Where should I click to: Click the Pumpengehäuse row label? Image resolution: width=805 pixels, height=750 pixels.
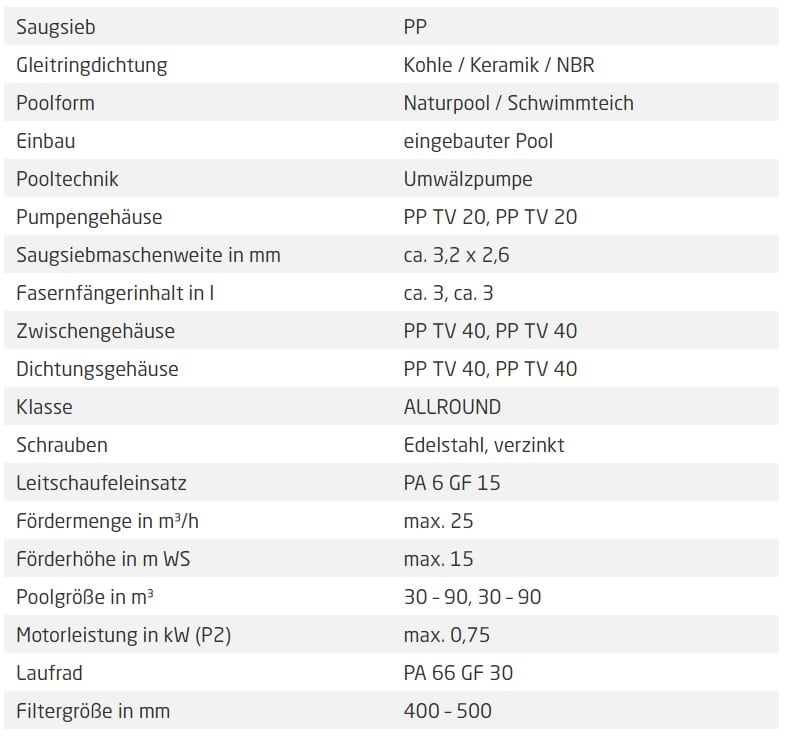(89, 217)
